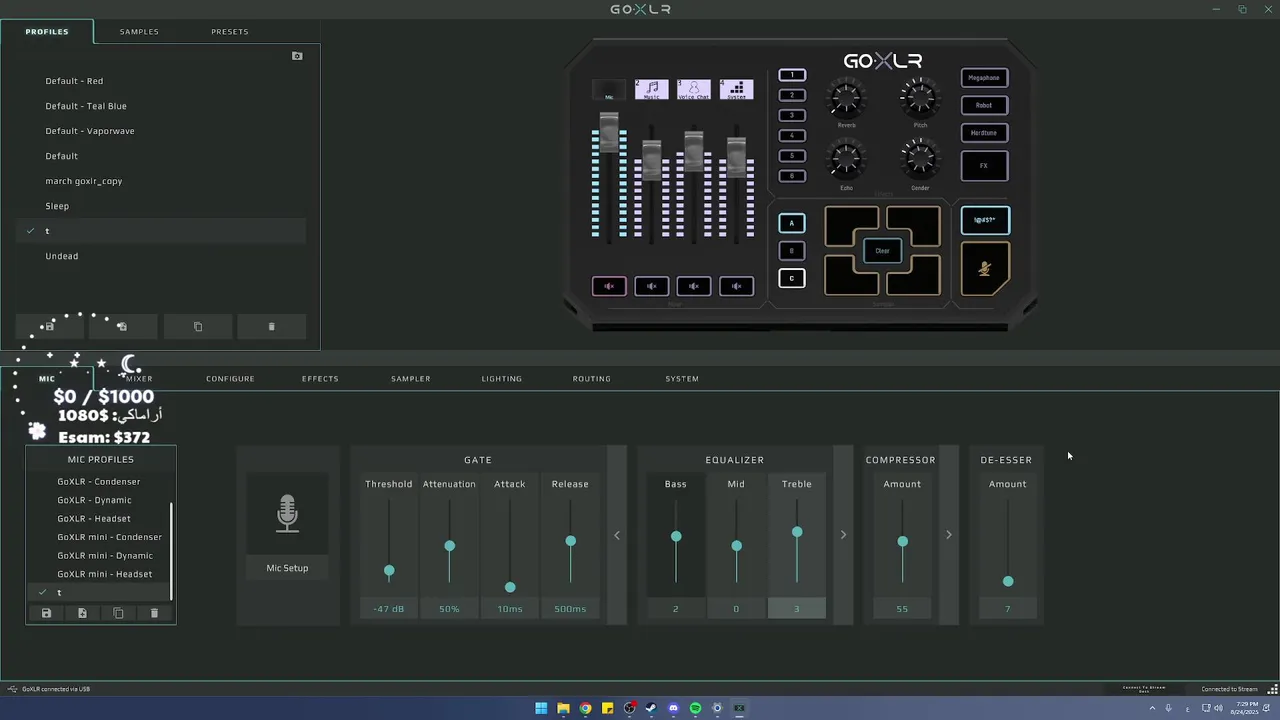Select sample bank A
Screen dimensions: 1280x720
pos(791,223)
